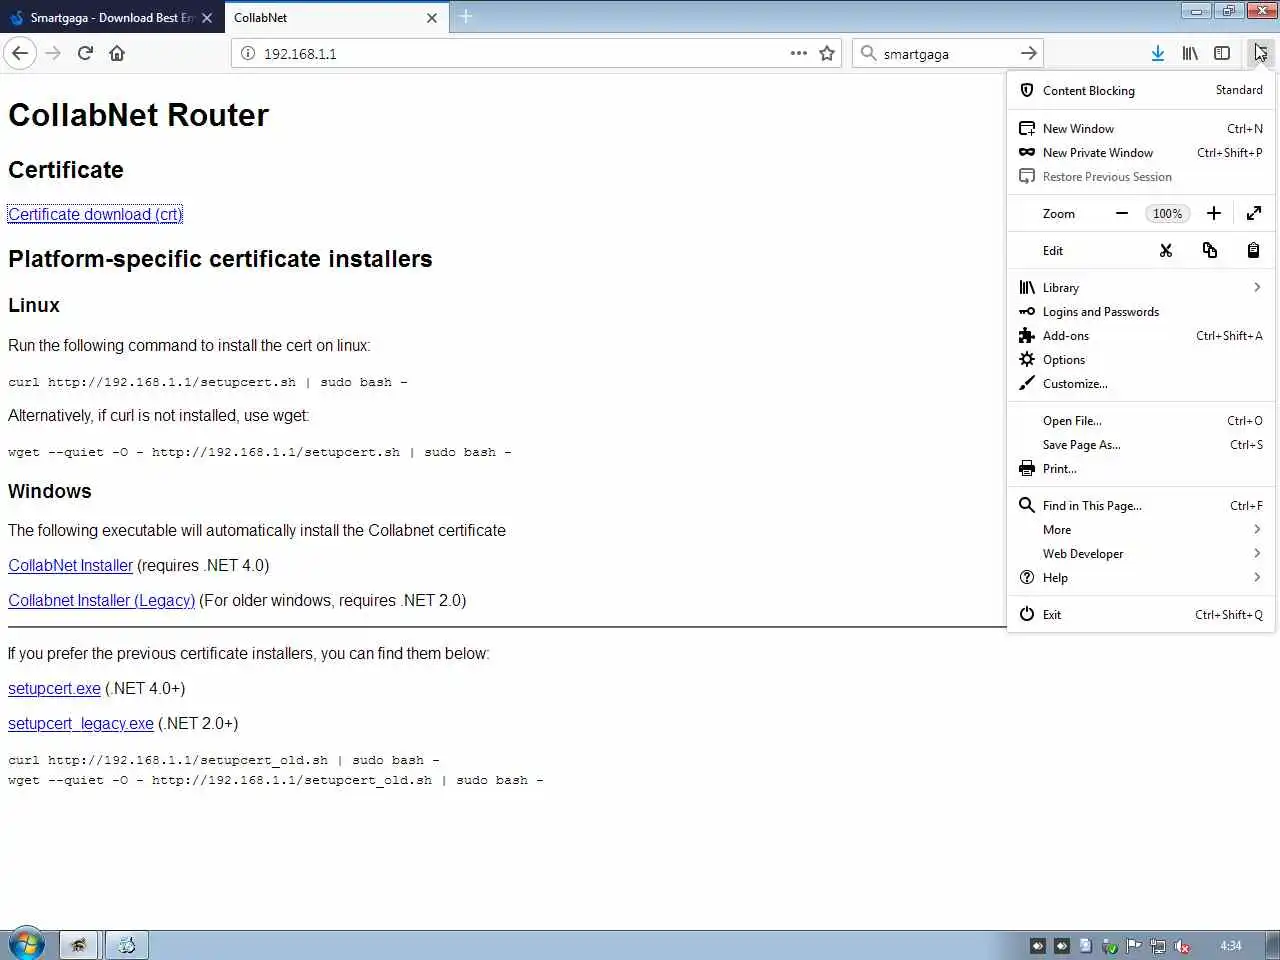Open the Downloads panel
Screen dimensions: 1280x960
1157,53
